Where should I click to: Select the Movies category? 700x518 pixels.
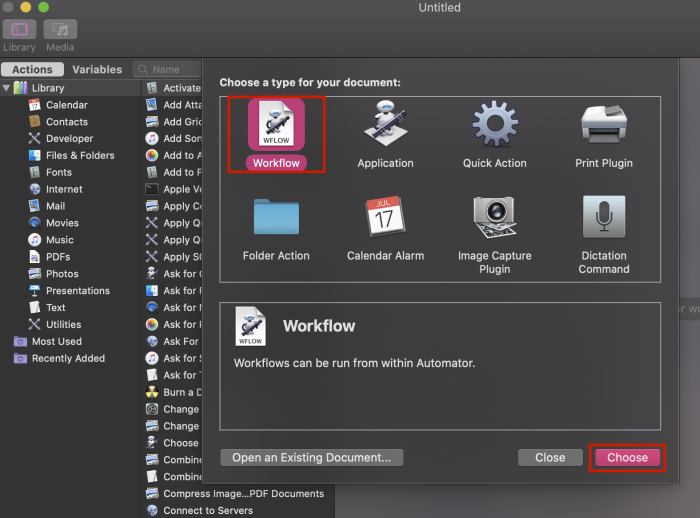point(62,223)
